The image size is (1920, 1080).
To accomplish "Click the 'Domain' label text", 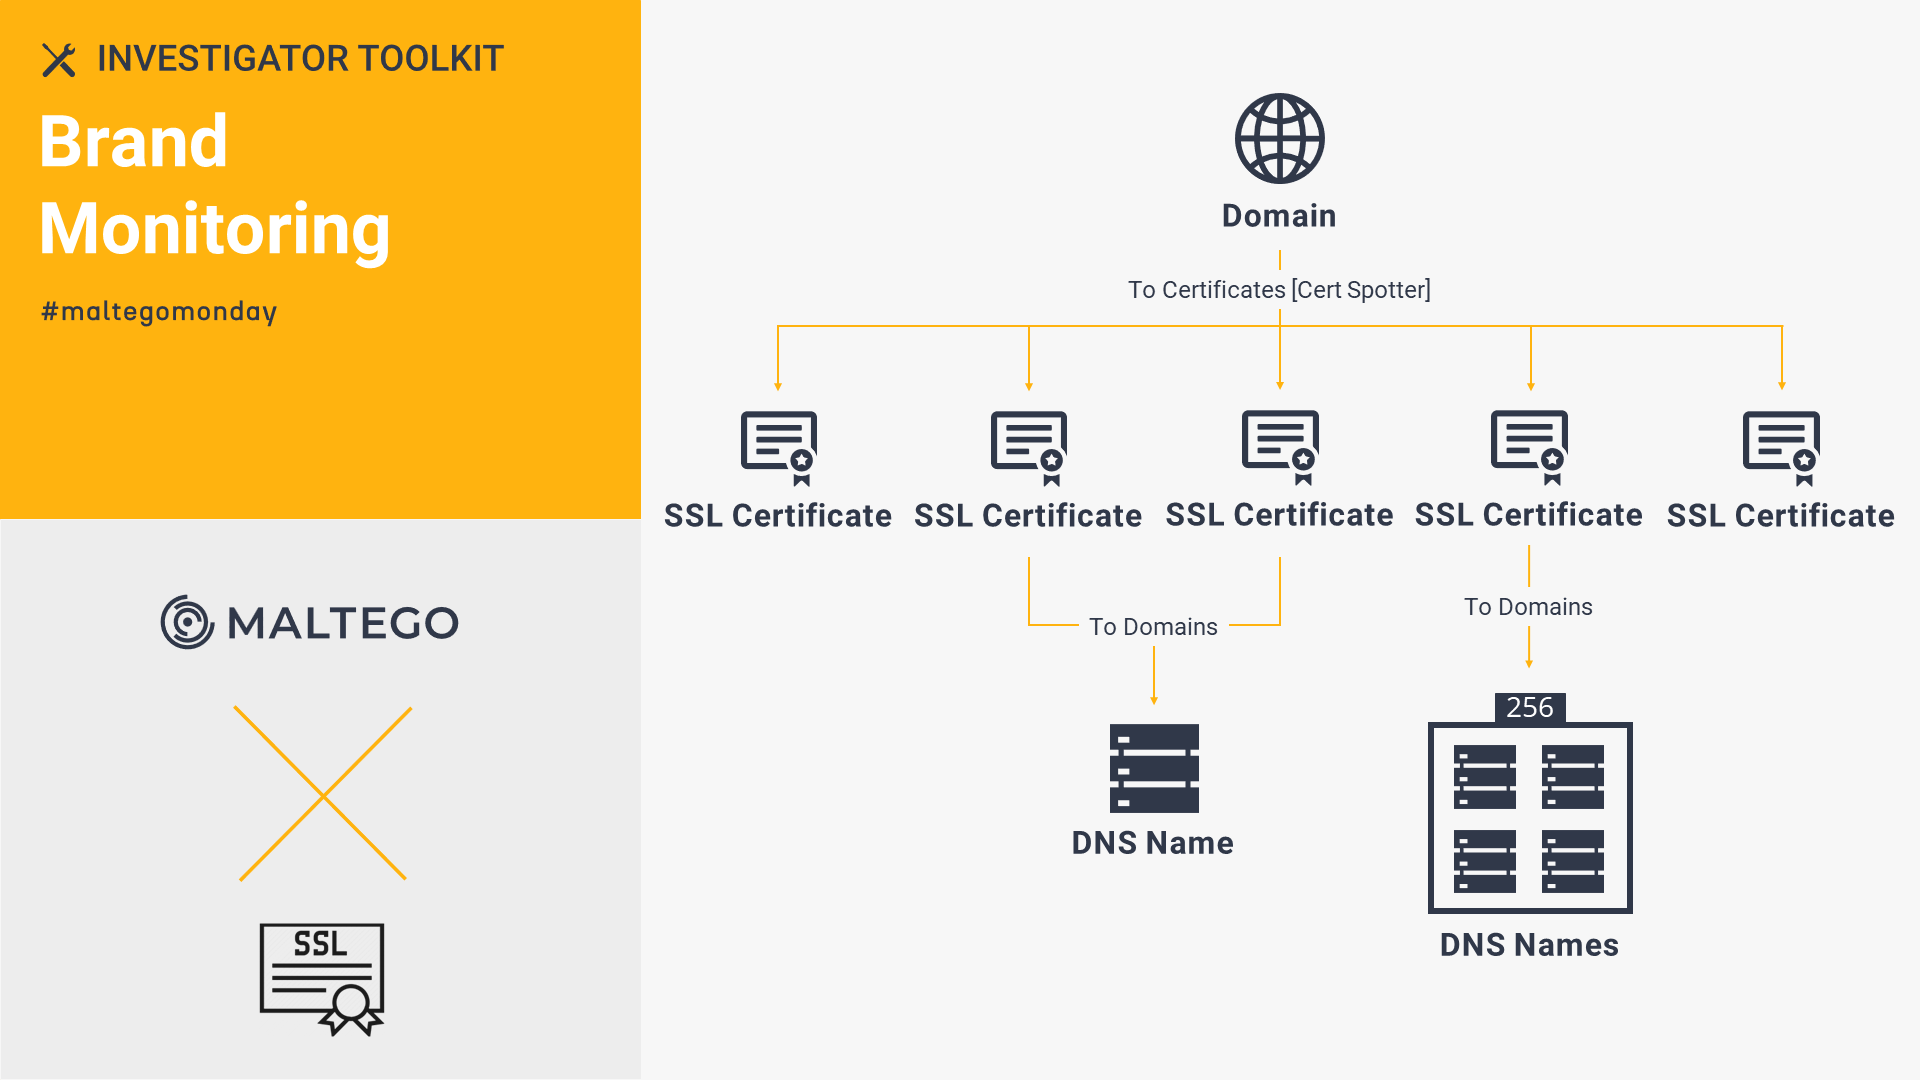I will (1279, 216).
